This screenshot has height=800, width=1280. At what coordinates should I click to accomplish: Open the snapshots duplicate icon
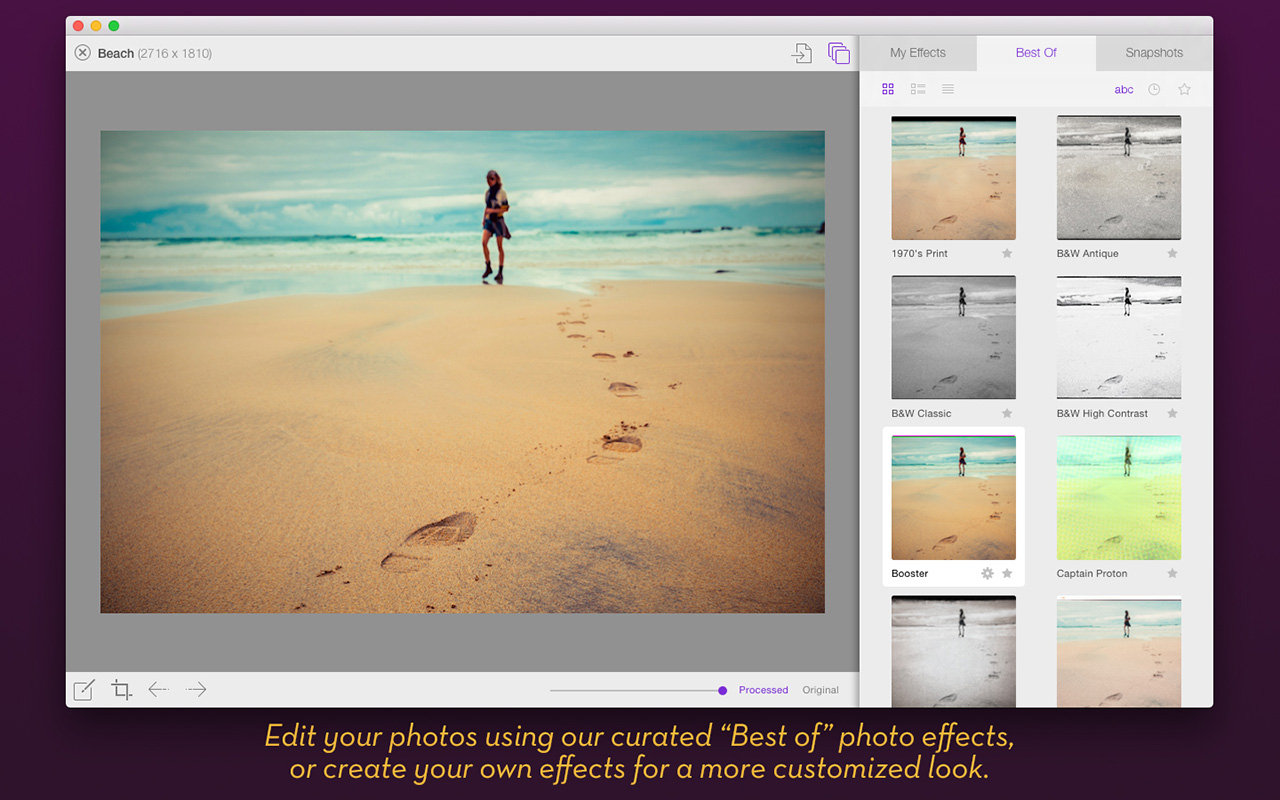tap(838, 53)
